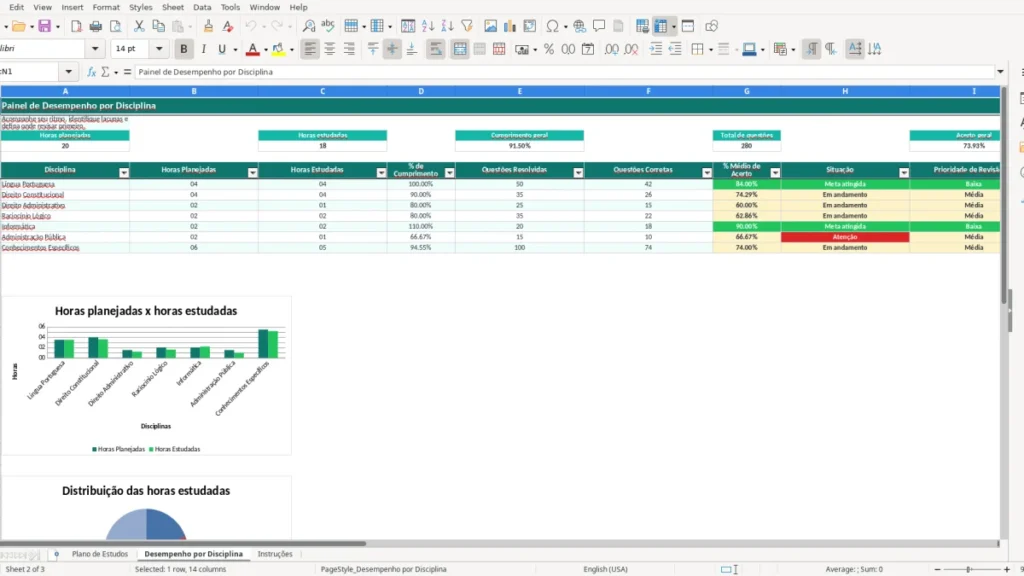
Task: Toggle Bold formatting
Action: [x=184, y=49]
